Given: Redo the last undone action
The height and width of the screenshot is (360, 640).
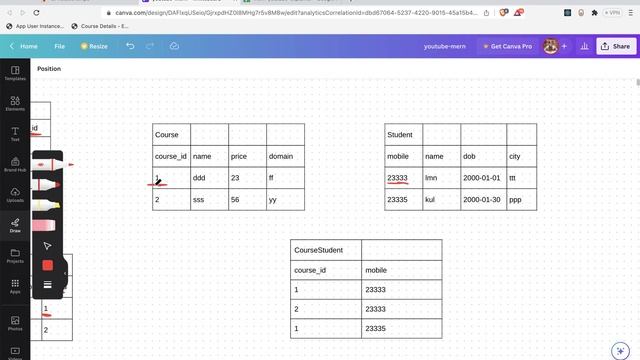Looking at the screenshot, I should pyautogui.click(x=150, y=46).
